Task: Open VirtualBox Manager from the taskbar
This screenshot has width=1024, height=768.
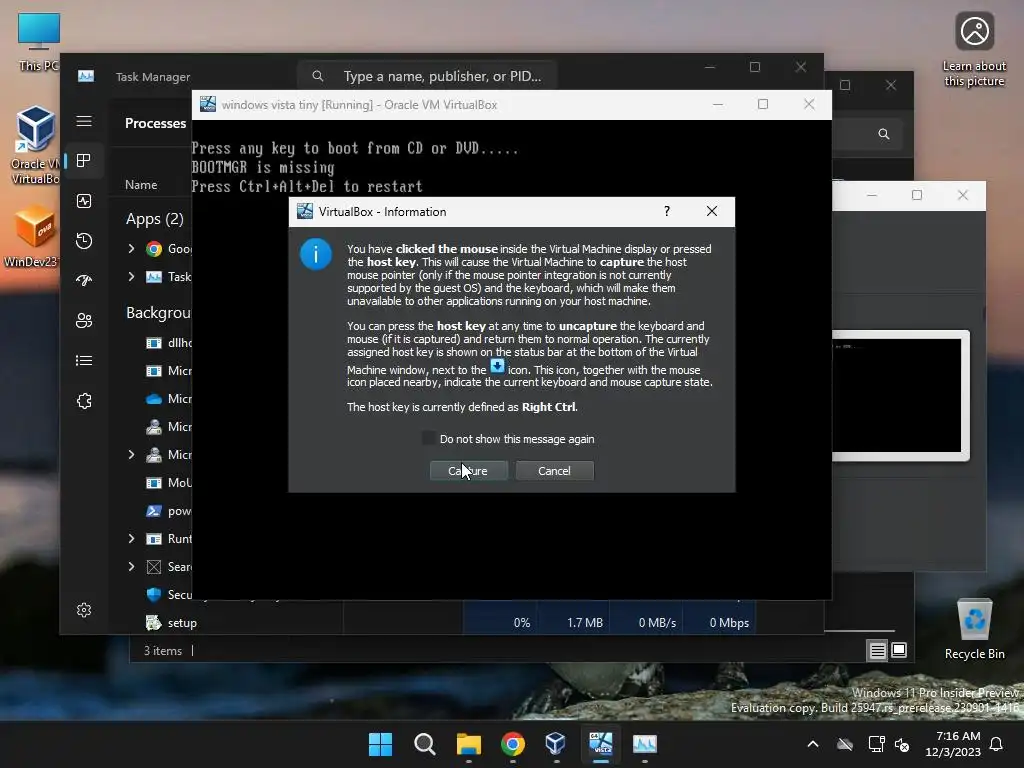Action: (x=556, y=744)
